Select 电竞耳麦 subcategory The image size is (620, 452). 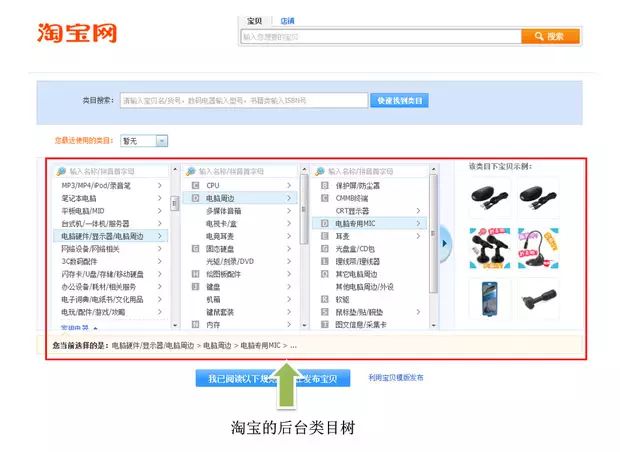[240, 236]
